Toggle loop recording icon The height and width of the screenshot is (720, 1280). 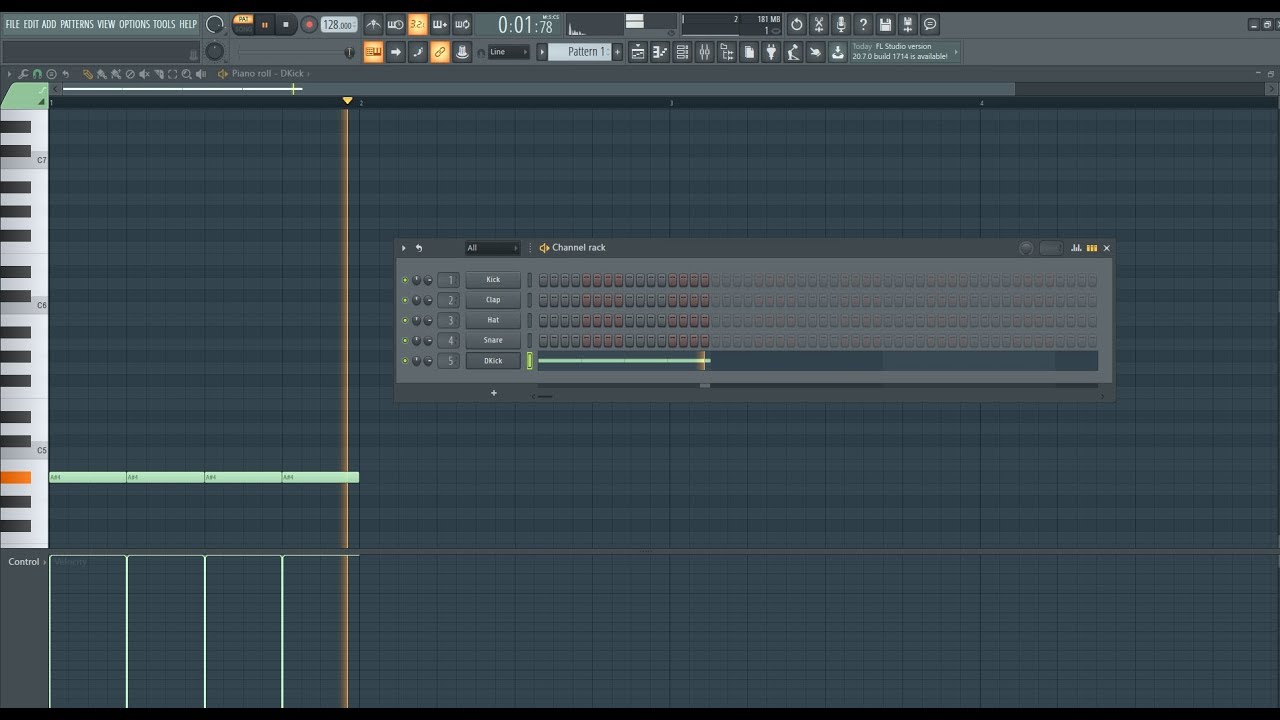pos(462,24)
